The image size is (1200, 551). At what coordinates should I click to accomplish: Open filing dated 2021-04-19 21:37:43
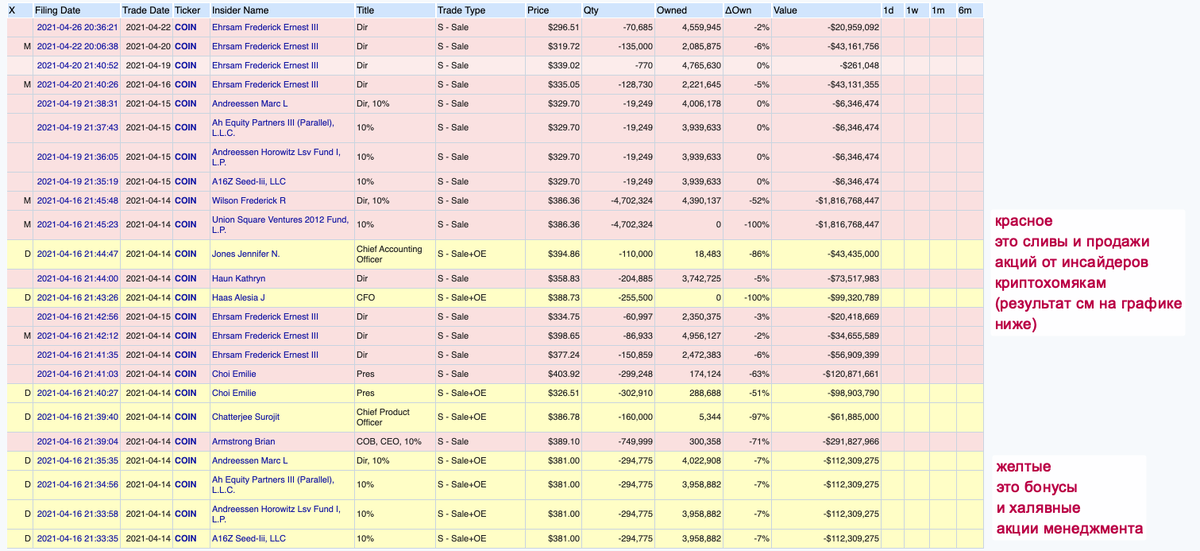78,127
